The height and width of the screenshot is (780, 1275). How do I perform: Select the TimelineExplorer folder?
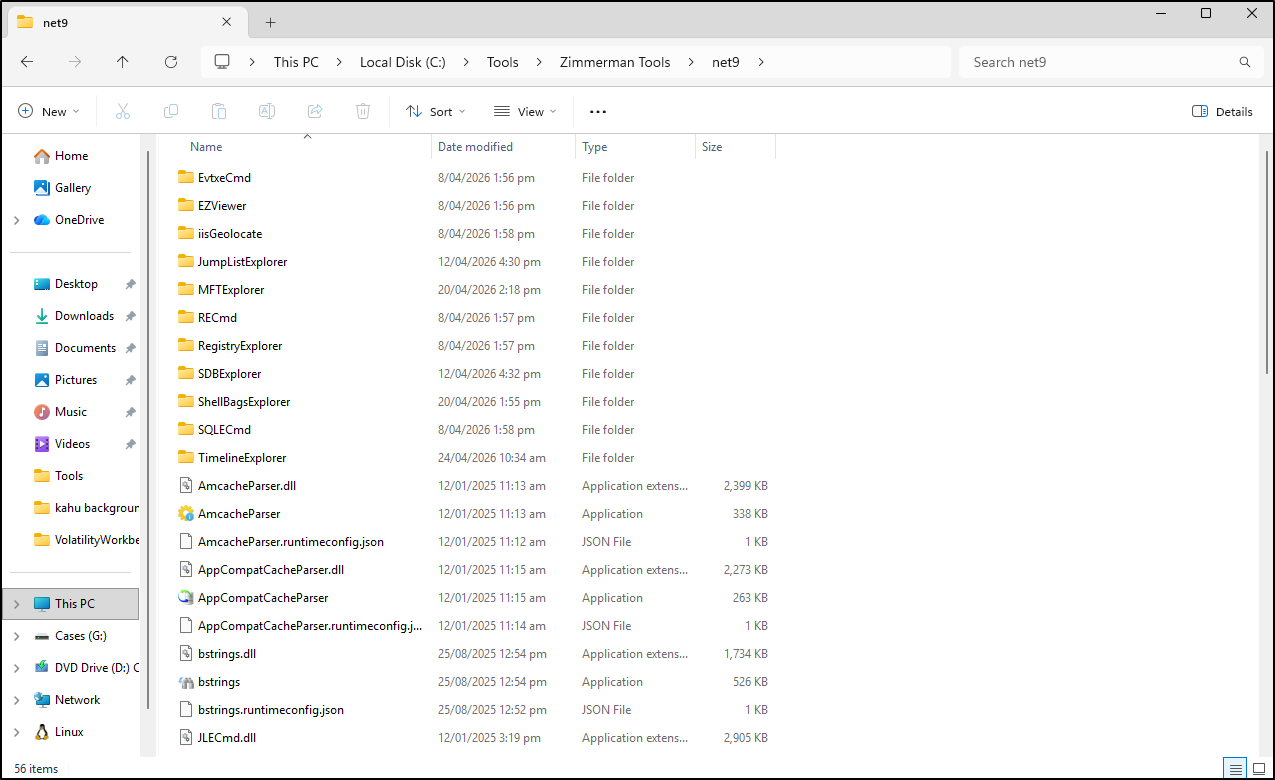[242, 458]
